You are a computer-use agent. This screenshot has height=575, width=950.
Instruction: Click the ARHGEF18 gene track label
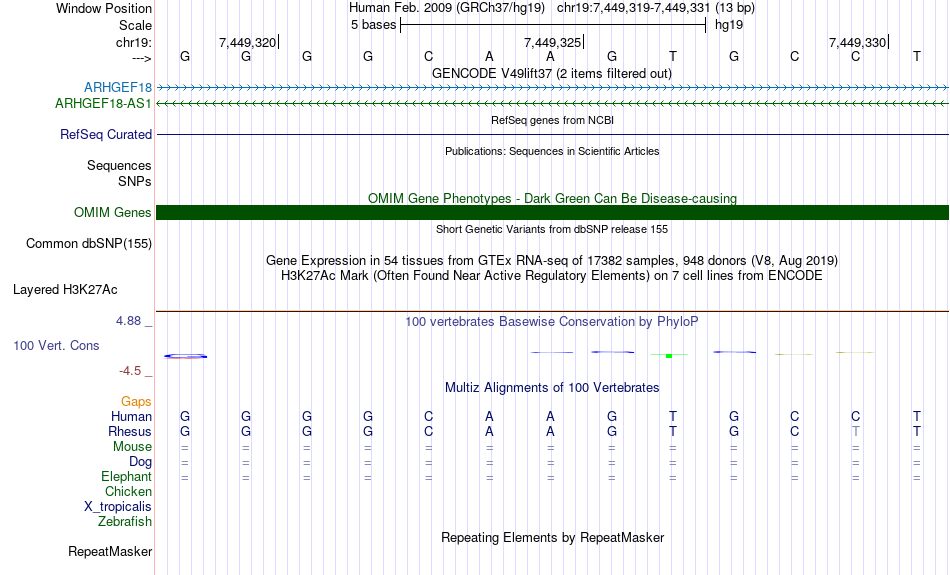[118, 88]
